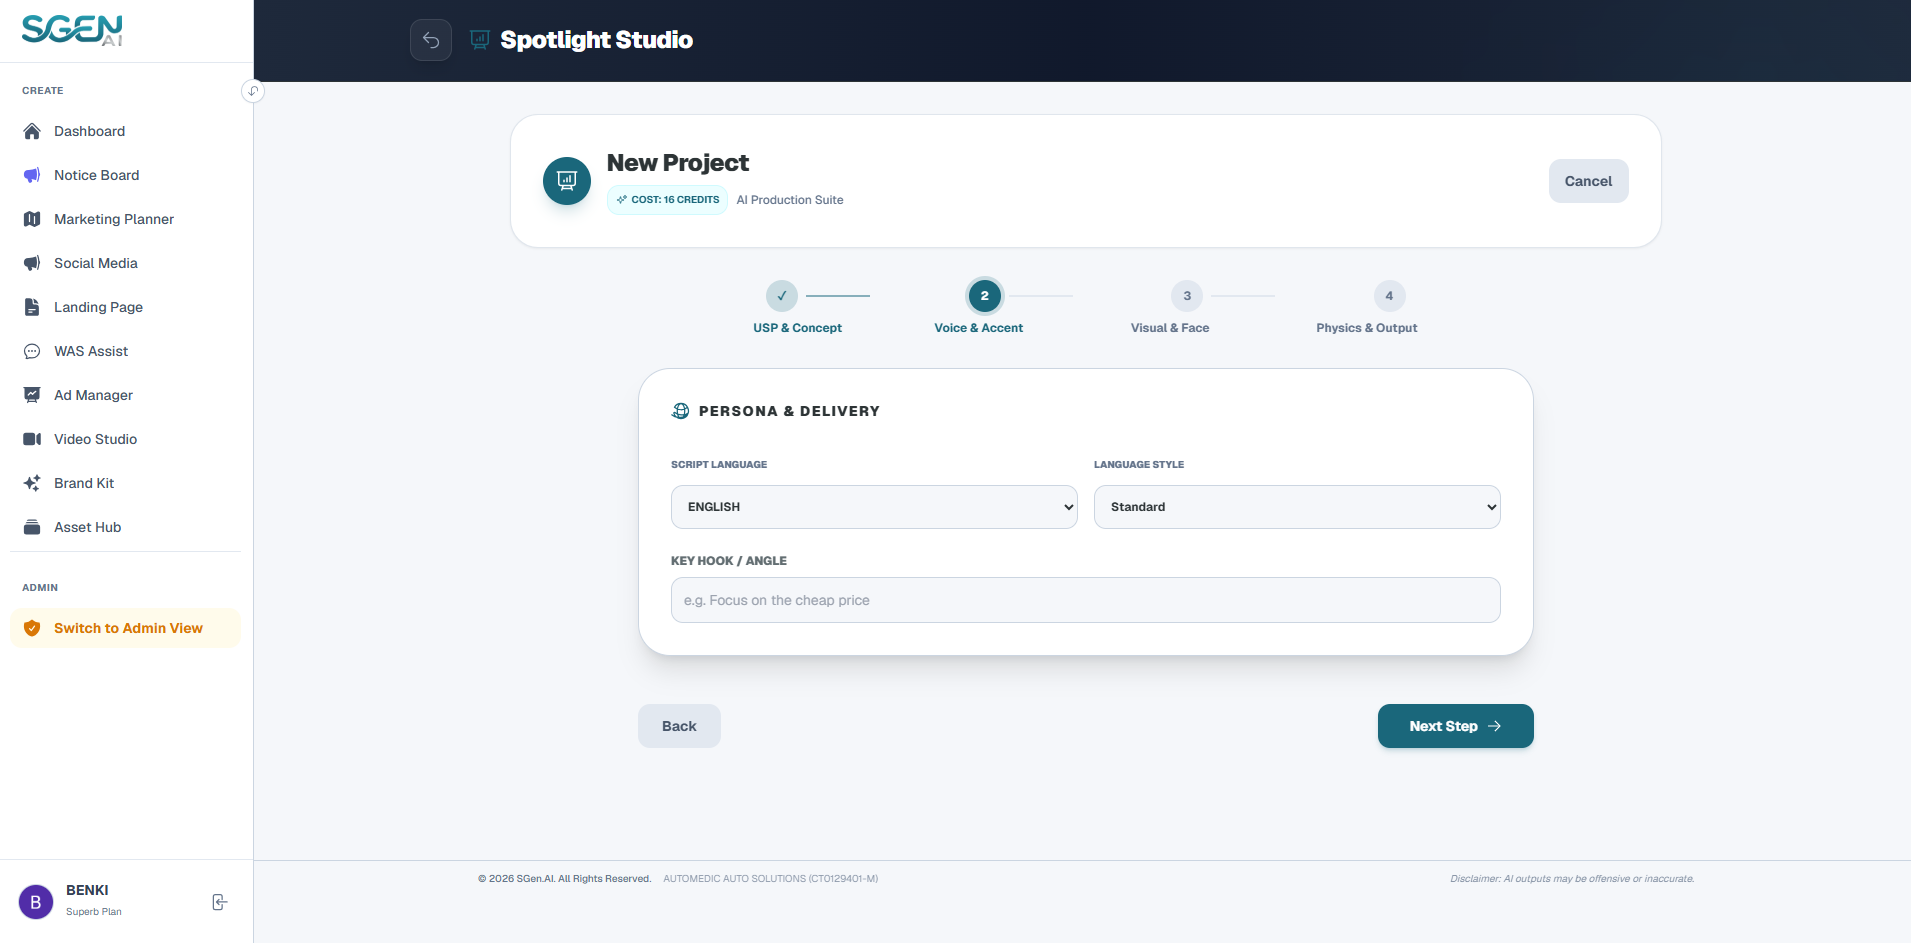Open Video Studio menu item
Image resolution: width=1911 pixels, height=943 pixels.
pyautogui.click(x=126, y=439)
